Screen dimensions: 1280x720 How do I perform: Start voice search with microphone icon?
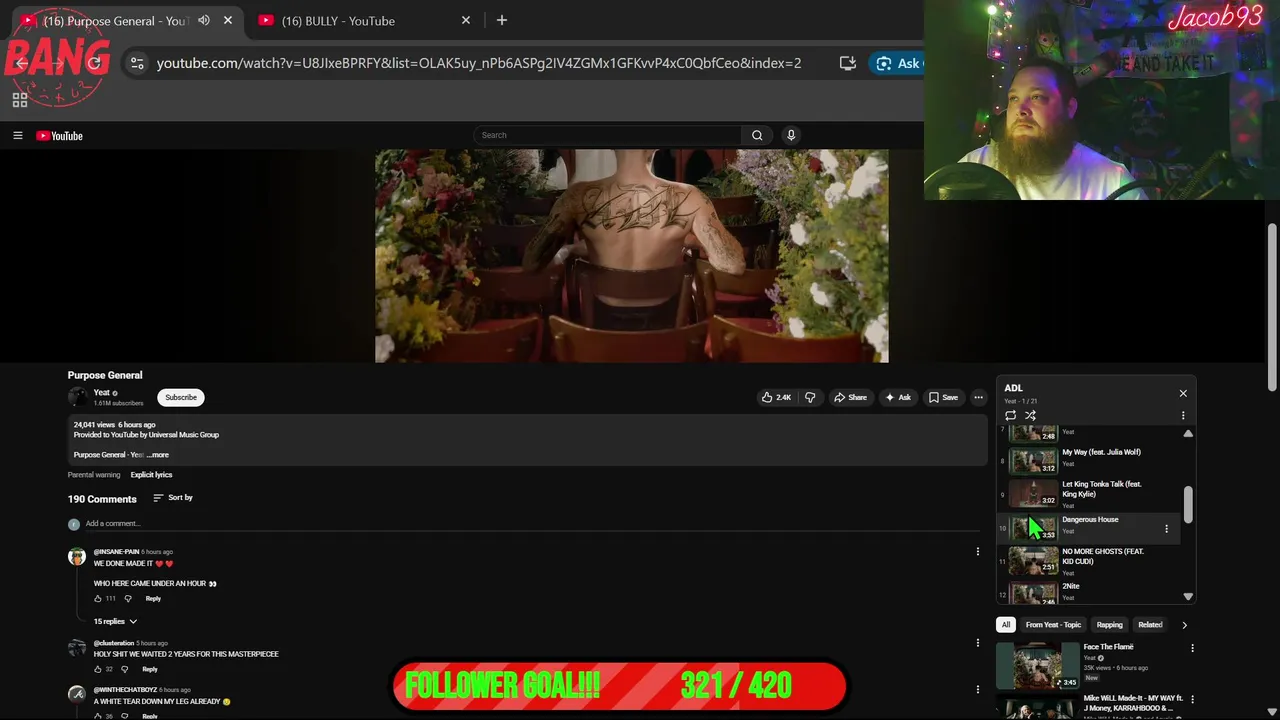click(791, 135)
